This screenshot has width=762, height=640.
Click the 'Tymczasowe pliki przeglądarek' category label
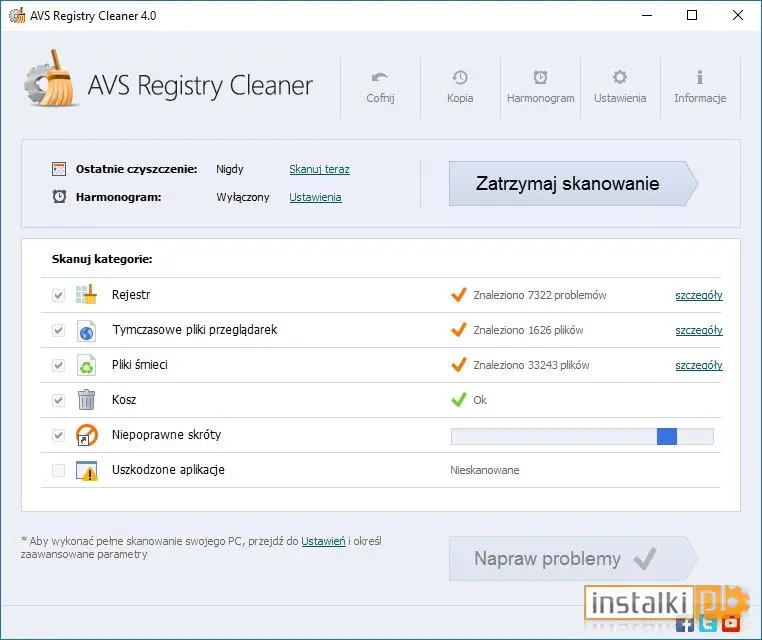pos(195,329)
